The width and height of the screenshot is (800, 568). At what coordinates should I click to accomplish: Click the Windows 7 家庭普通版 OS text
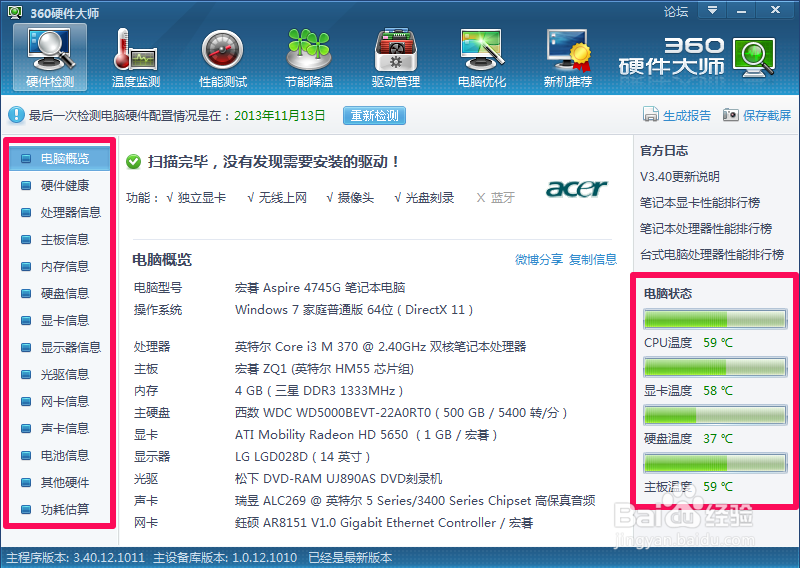pos(354,310)
